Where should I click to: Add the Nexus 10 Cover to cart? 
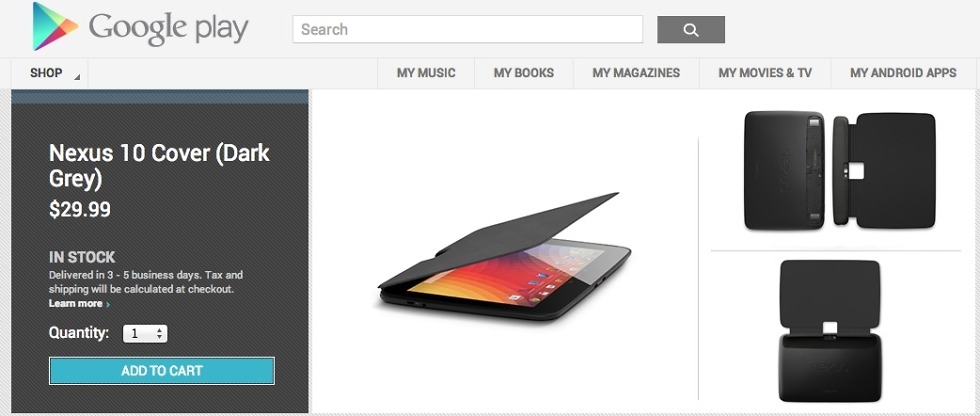pyautogui.click(x=162, y=370)
